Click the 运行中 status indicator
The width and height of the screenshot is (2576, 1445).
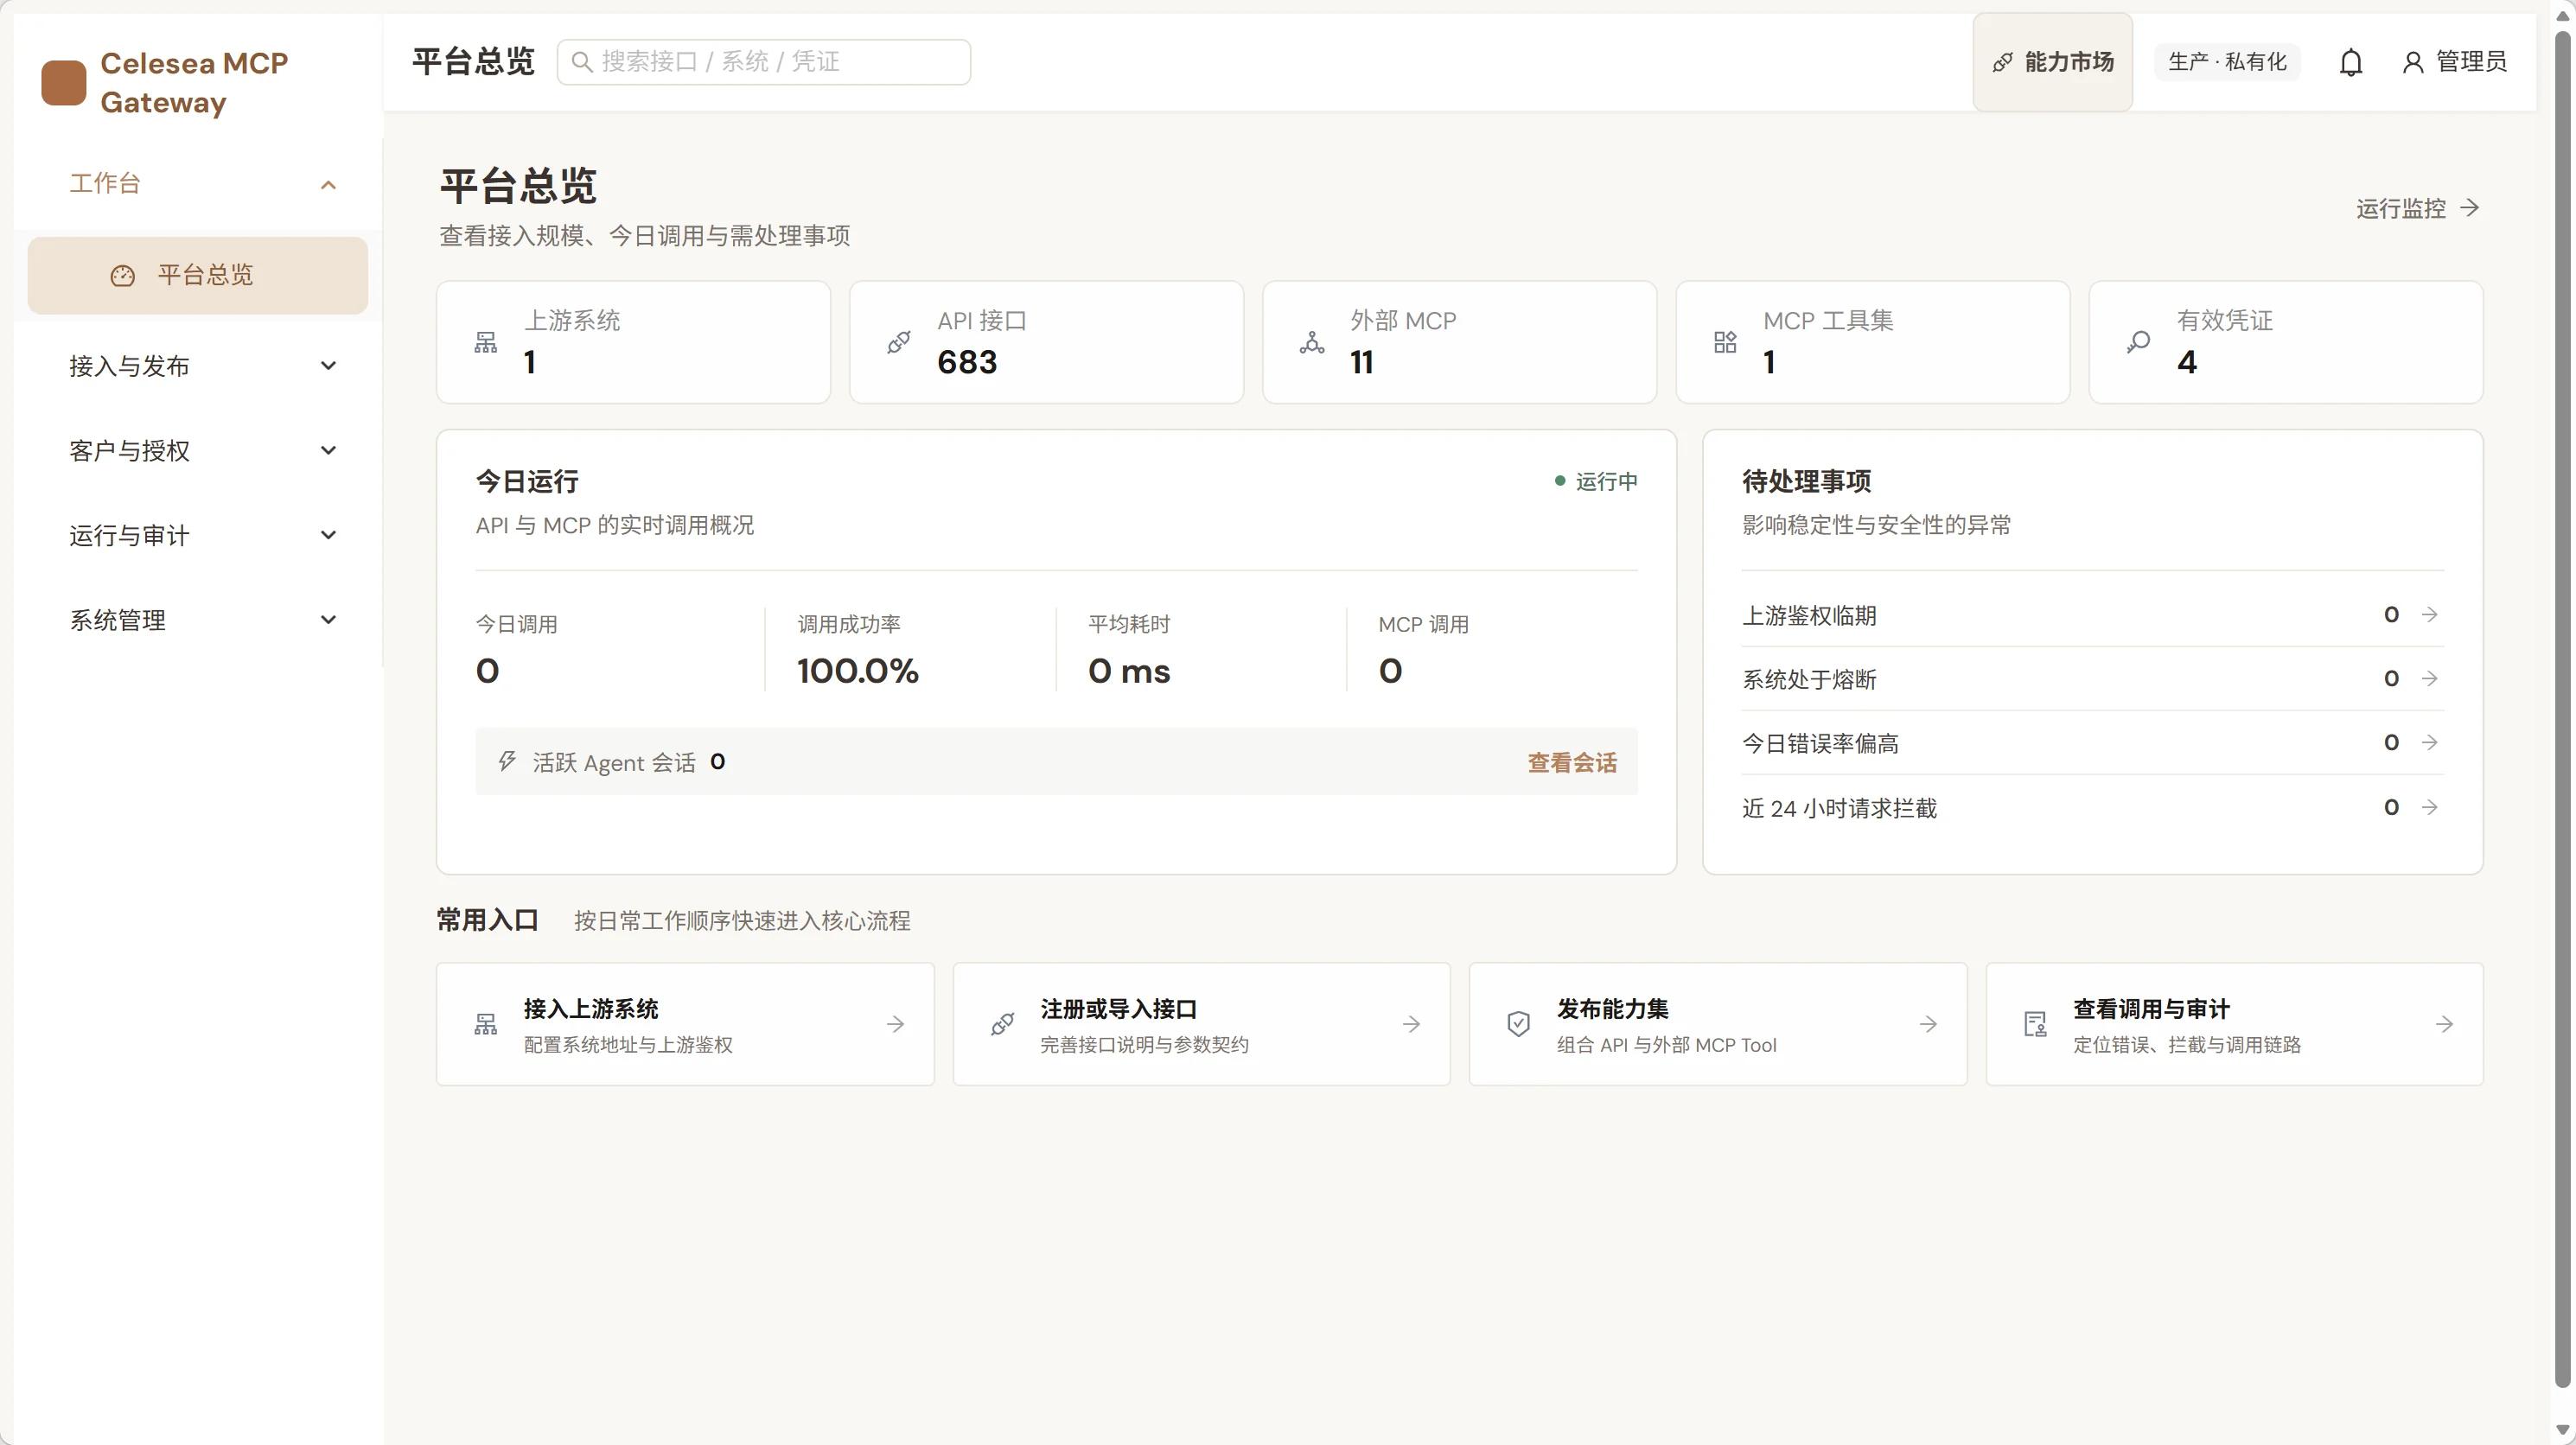1596,482
